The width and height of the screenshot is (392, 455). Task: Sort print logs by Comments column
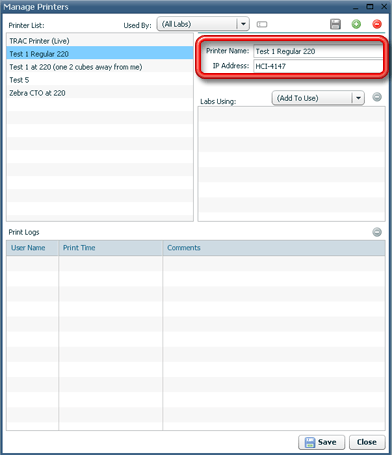click(274, 248)
